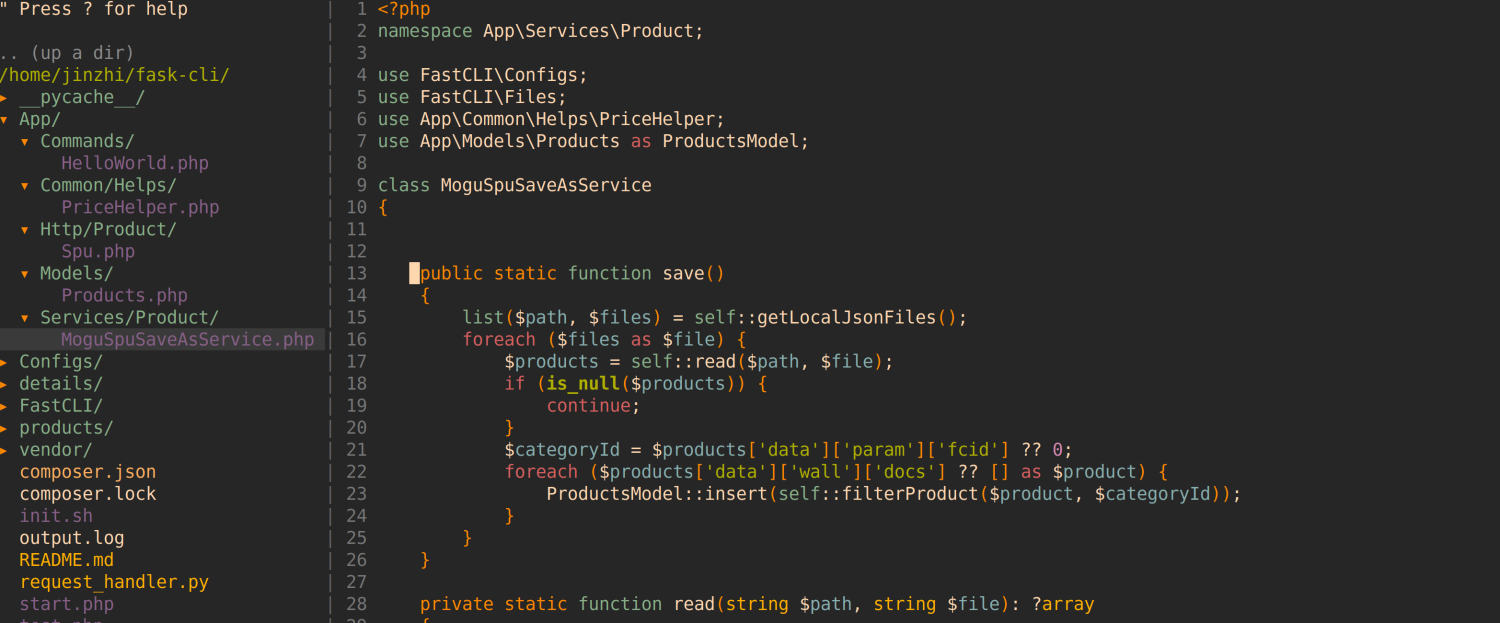Open the HelloWorld.php file
The image size is (1500, 623).
(134, 162)
